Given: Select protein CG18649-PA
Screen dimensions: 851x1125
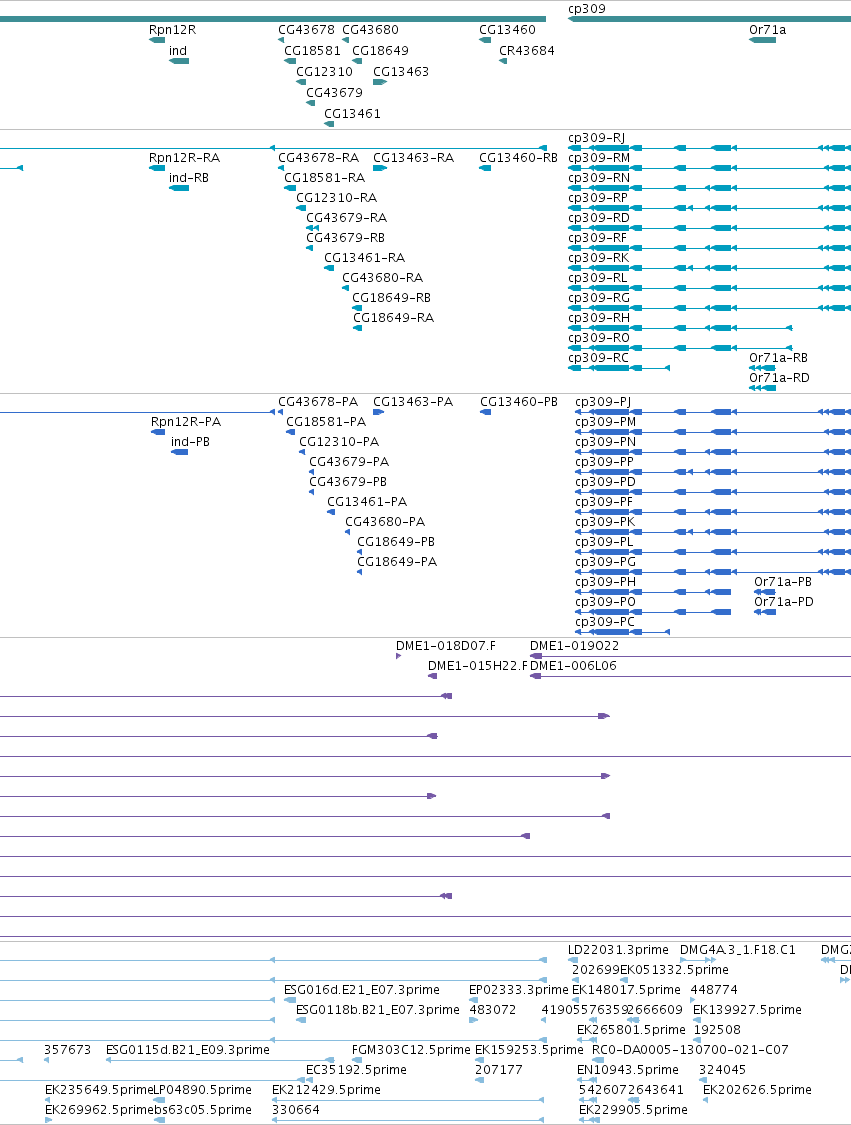Looking at the screenshot, I should click(397, 562).
